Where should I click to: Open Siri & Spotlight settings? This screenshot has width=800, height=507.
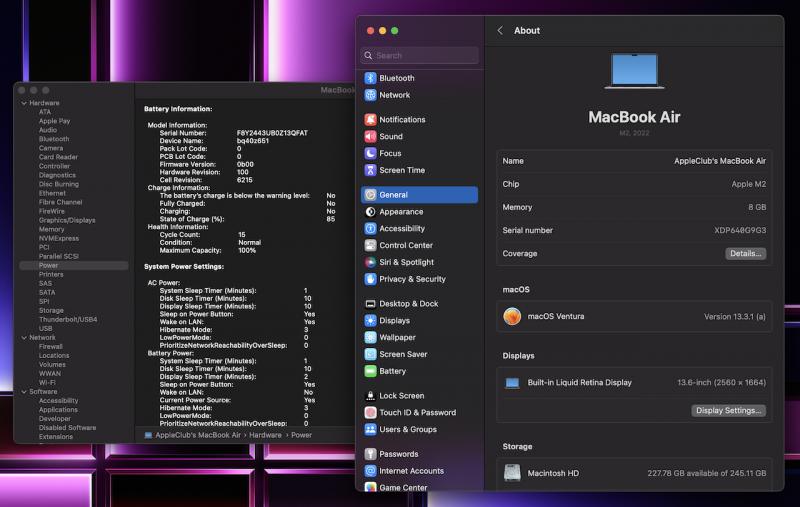click(406, 263)
